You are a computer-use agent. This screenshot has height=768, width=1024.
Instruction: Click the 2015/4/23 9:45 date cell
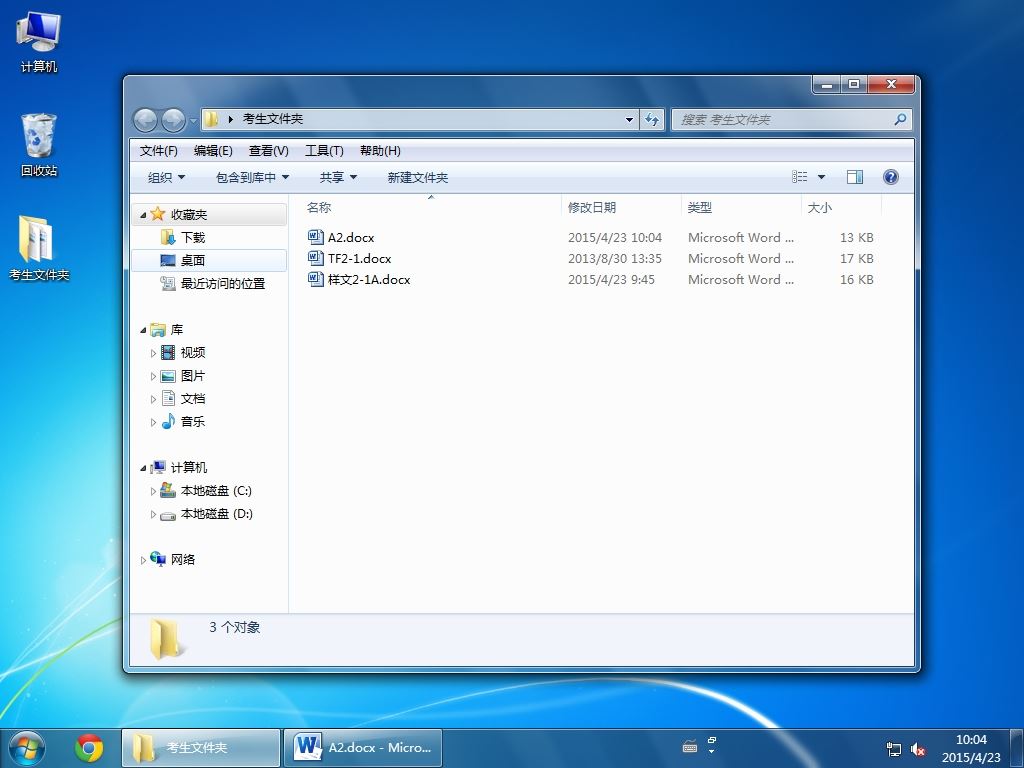tap(611, 279)
